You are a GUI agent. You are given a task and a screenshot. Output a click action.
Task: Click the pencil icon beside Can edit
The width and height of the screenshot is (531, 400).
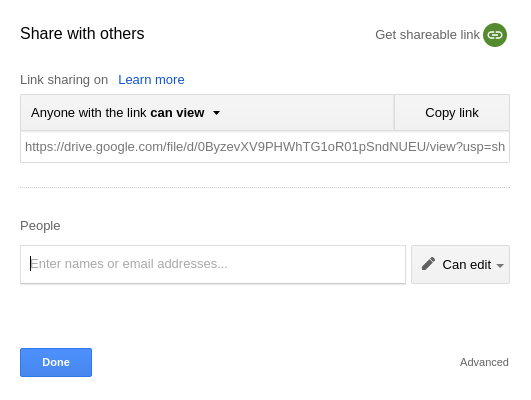[428, 264]
